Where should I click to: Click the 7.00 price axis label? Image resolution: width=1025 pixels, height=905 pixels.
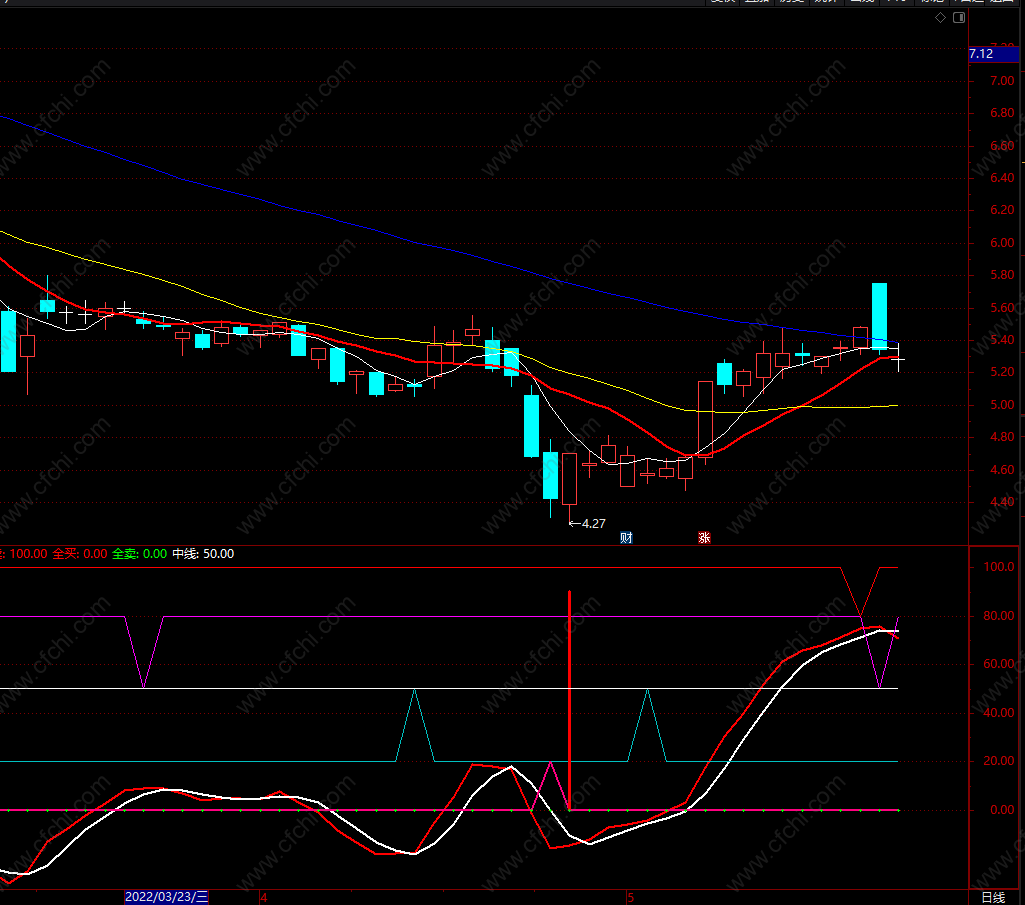coord(1002,81)
